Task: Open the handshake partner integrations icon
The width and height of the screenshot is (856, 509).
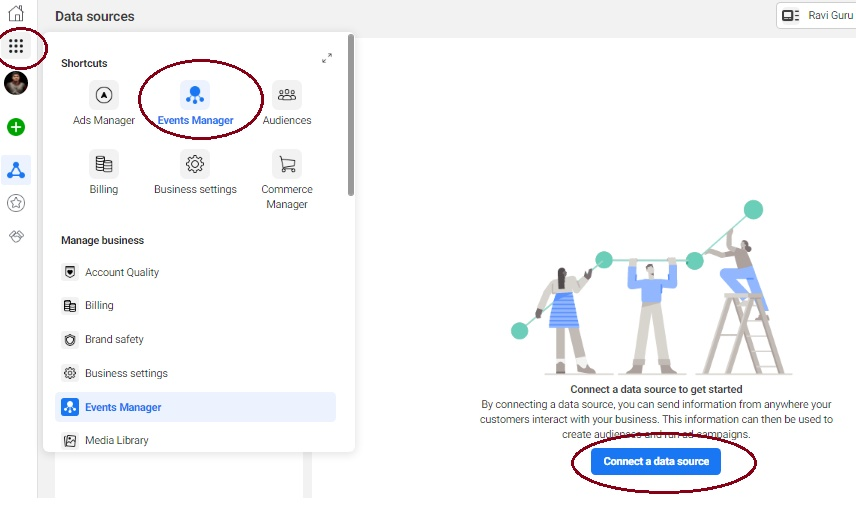Action: coord(16,236)
